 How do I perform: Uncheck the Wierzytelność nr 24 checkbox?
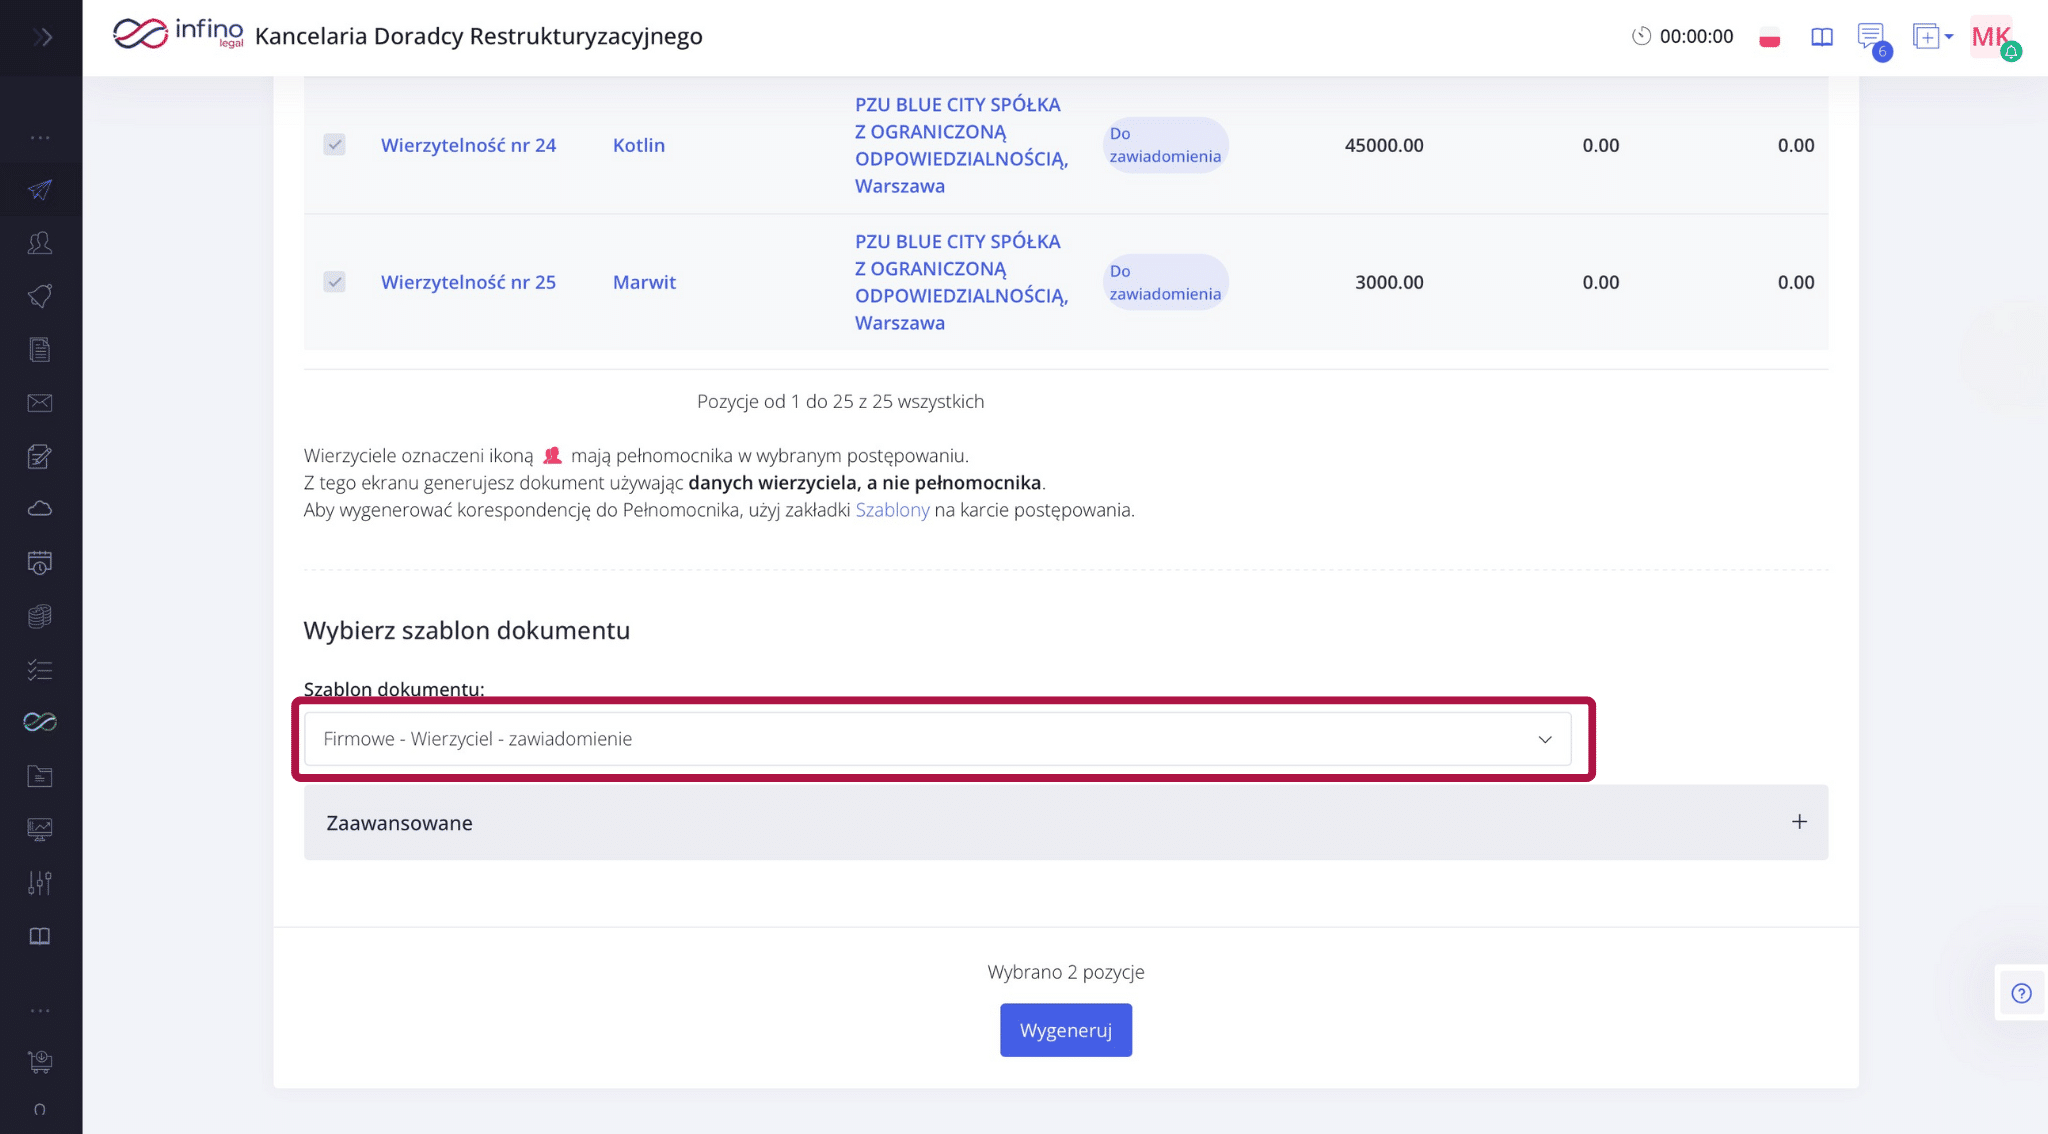335,145
